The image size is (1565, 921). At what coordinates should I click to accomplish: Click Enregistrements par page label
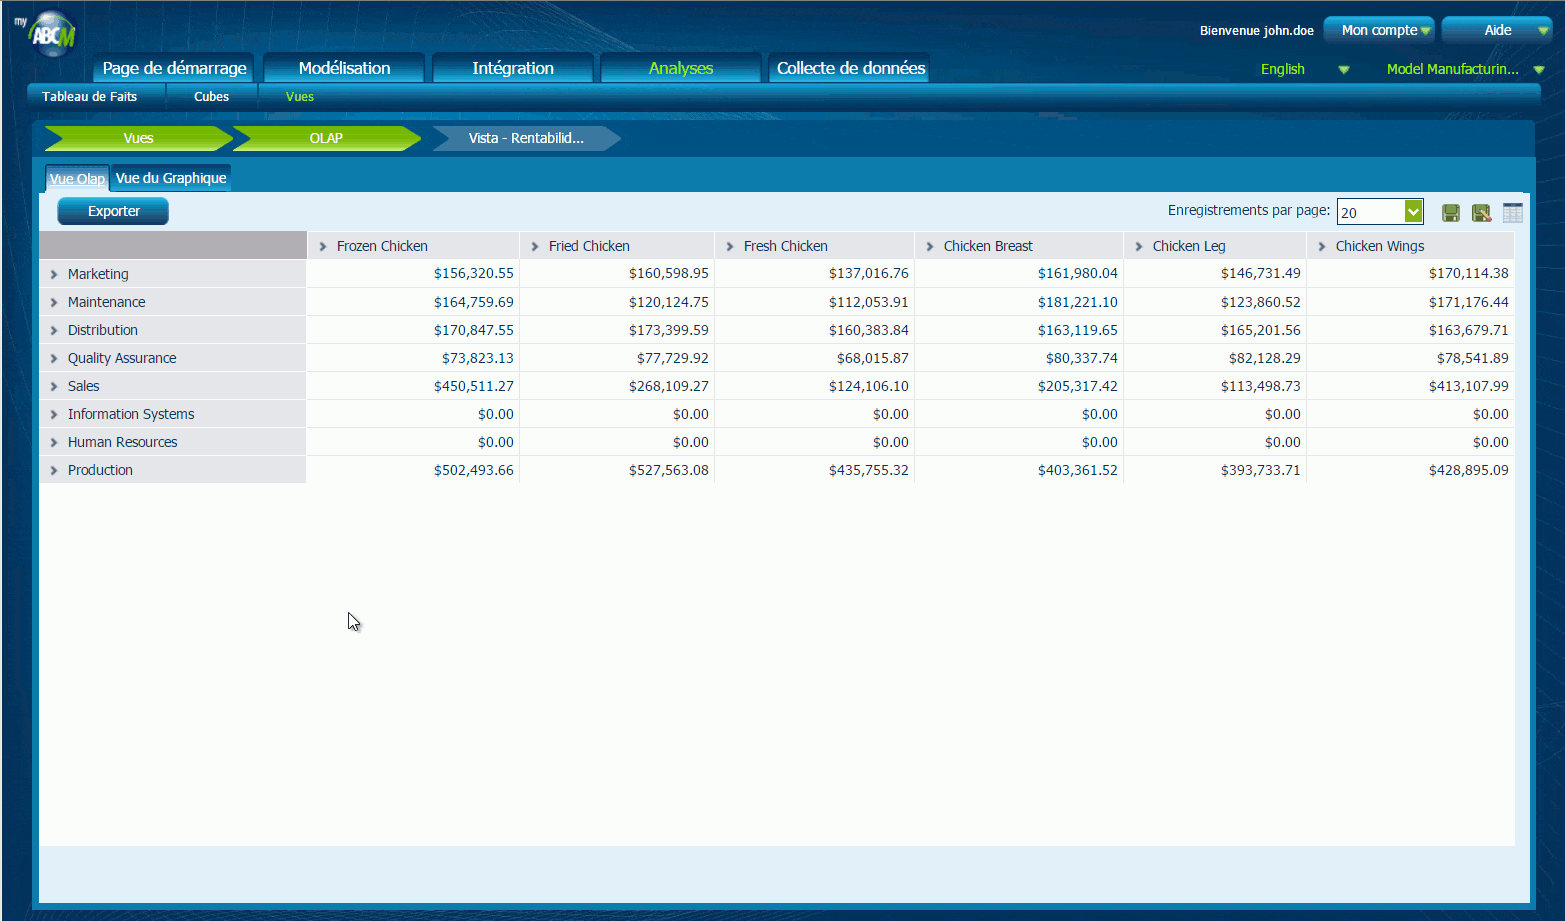[x=1248, y=210]
